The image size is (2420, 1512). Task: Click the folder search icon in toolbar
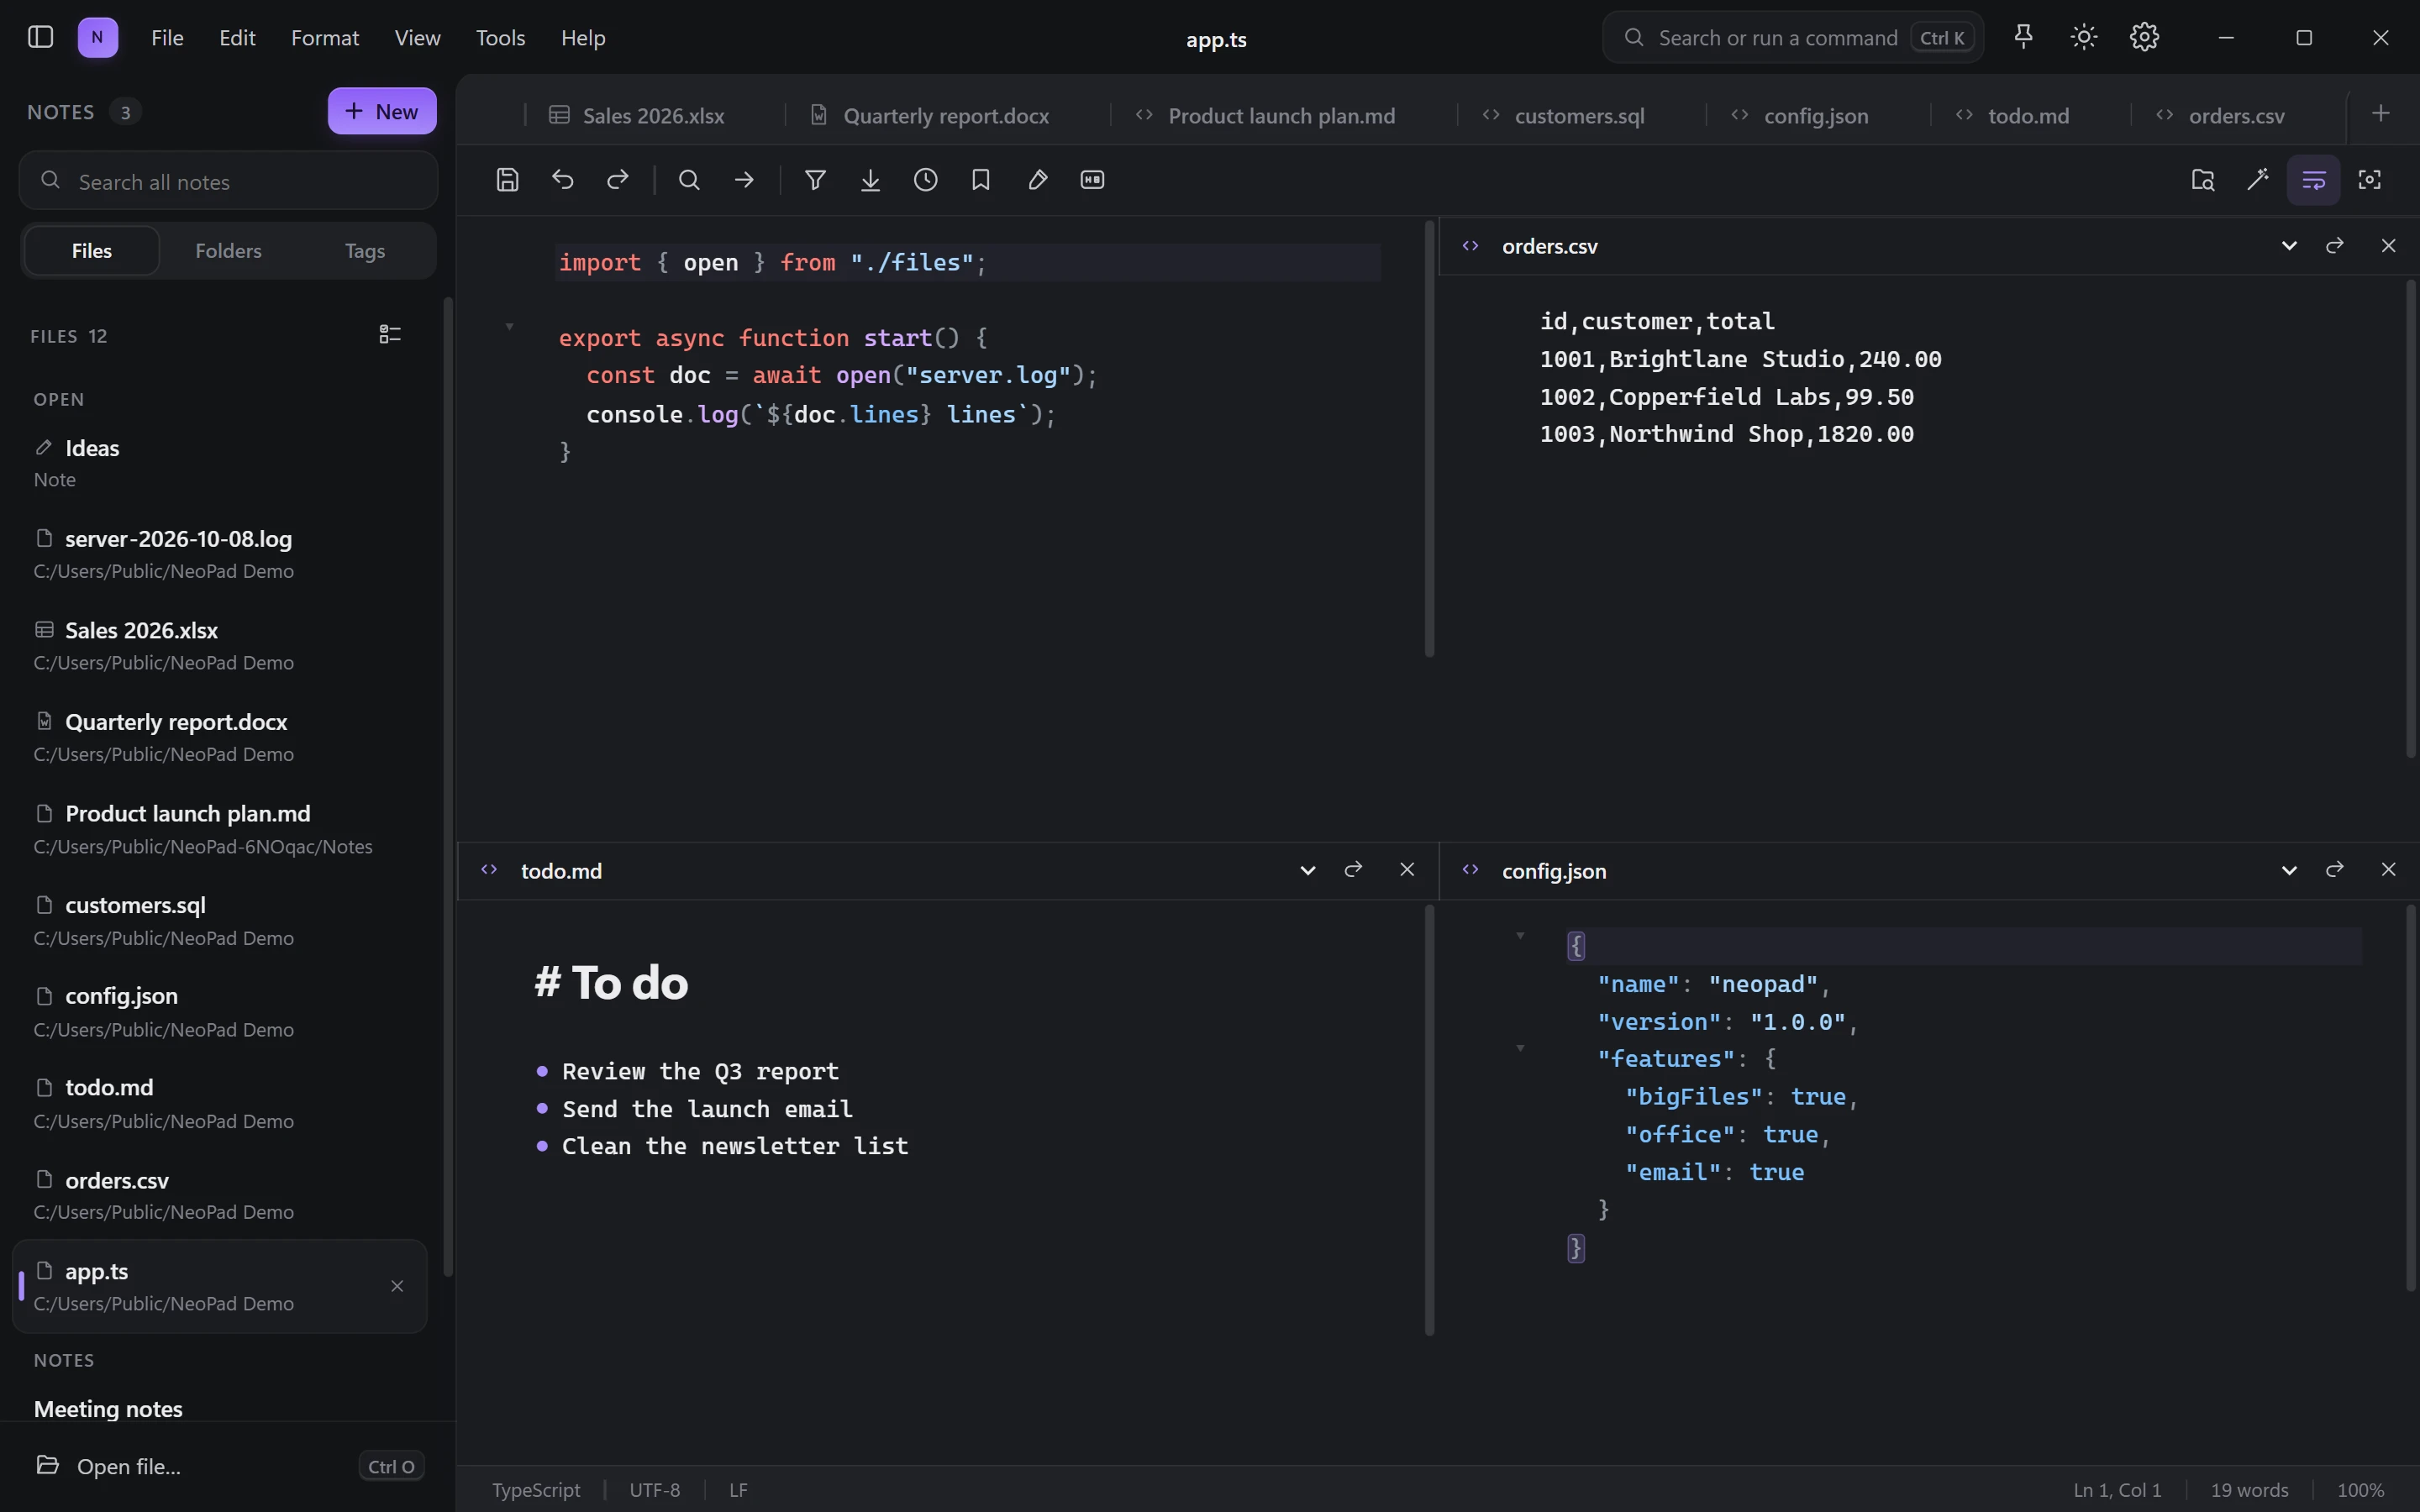pos(2203,180)
